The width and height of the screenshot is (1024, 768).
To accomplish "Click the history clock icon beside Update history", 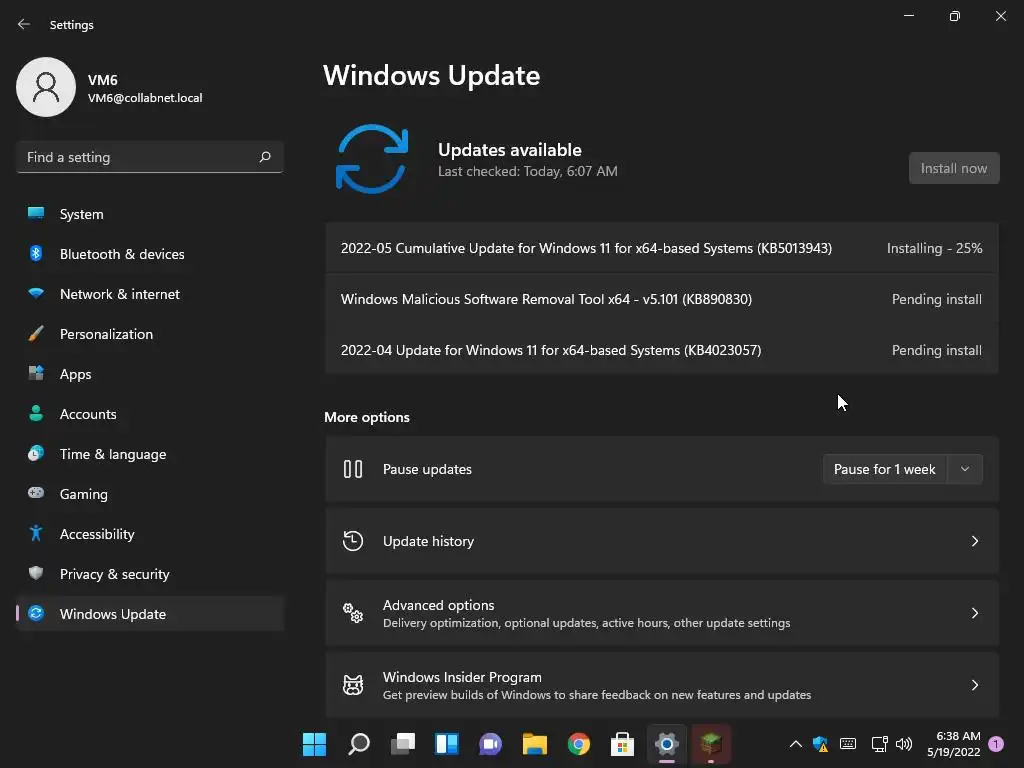I will tap(353, 541).
